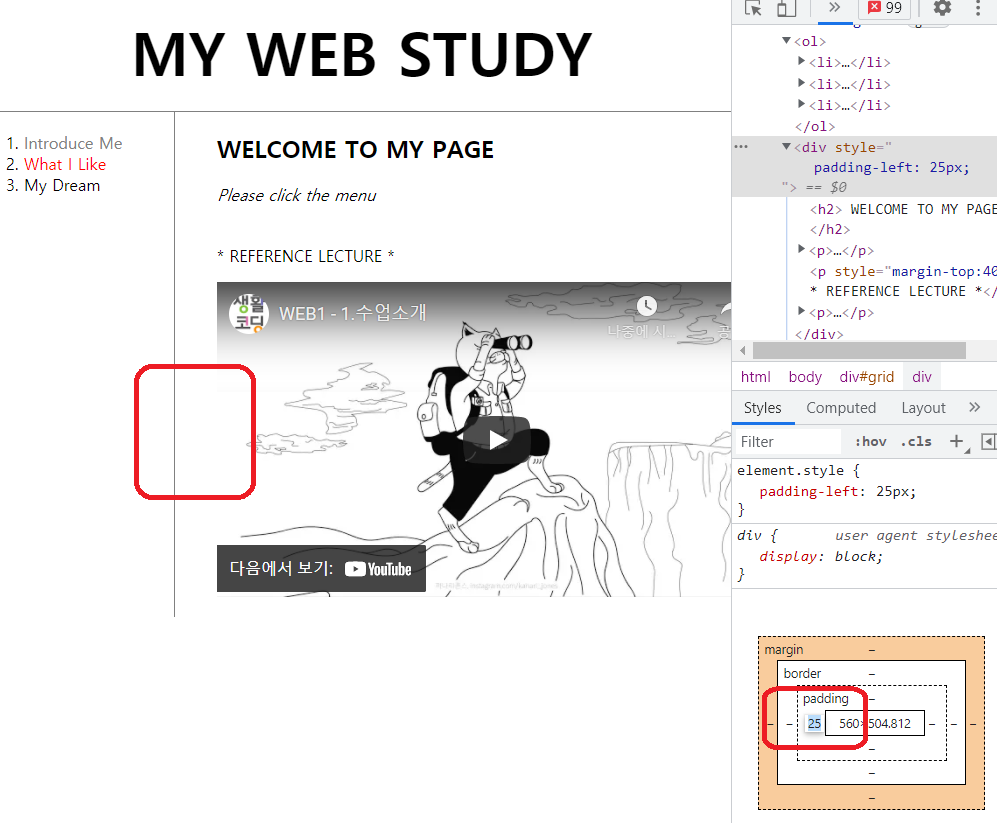The width and height of the screenshot is (997, 823).
Task: Click the watch later clock icon
Action: click(x=647, y=306)
